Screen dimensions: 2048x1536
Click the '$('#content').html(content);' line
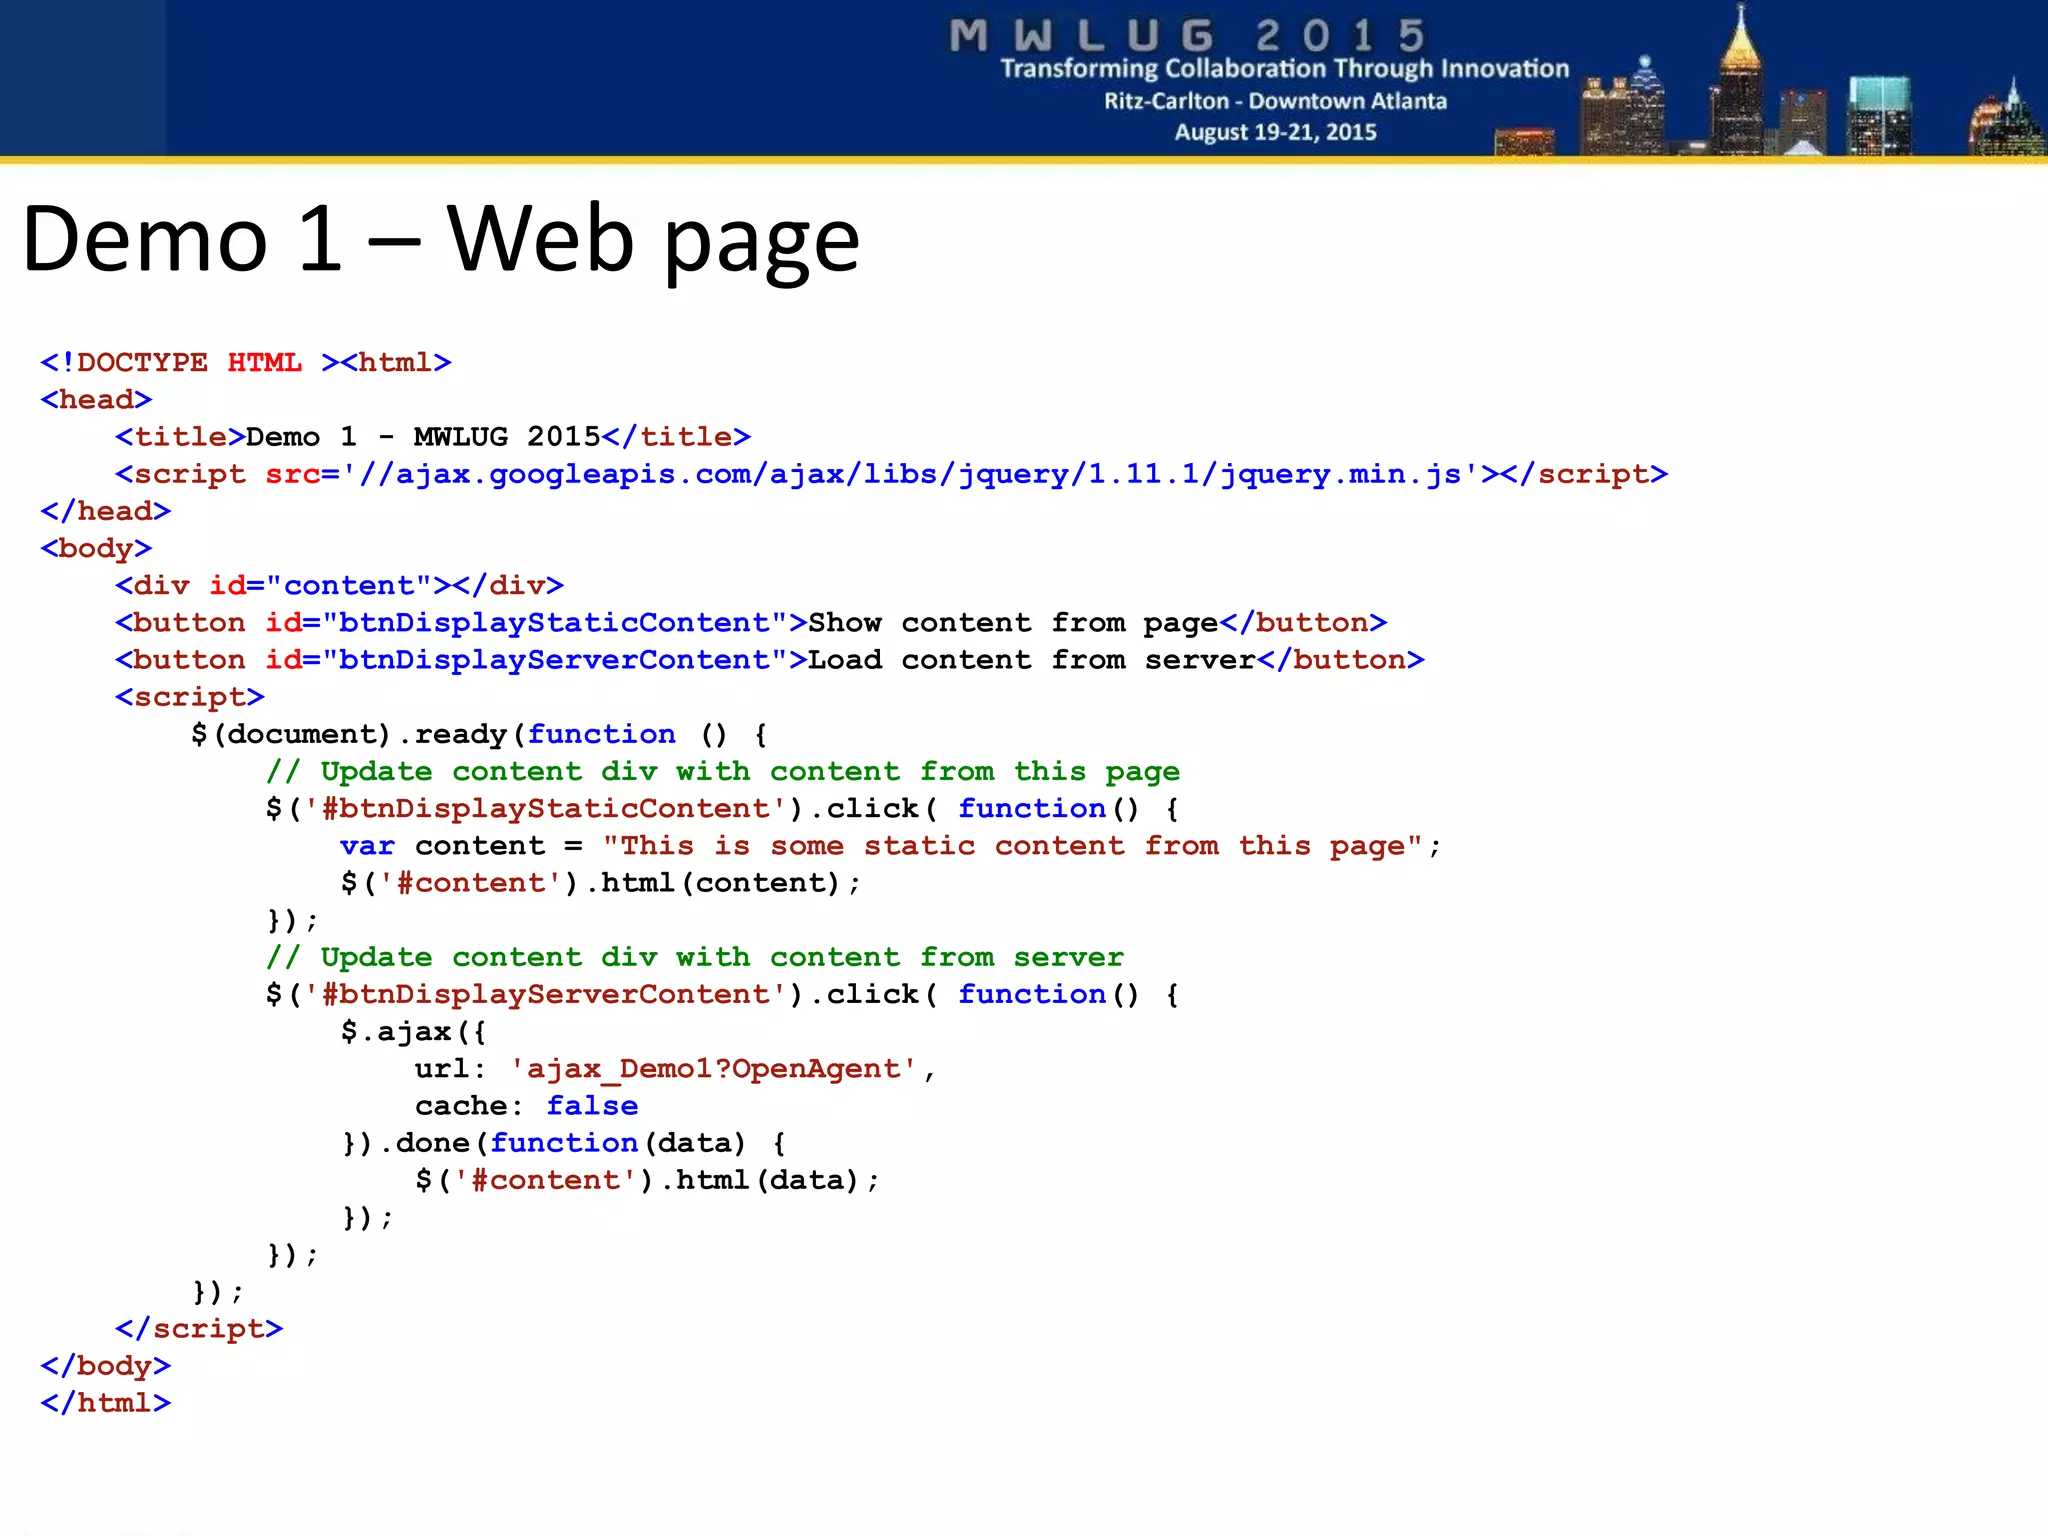click(600, 883)
